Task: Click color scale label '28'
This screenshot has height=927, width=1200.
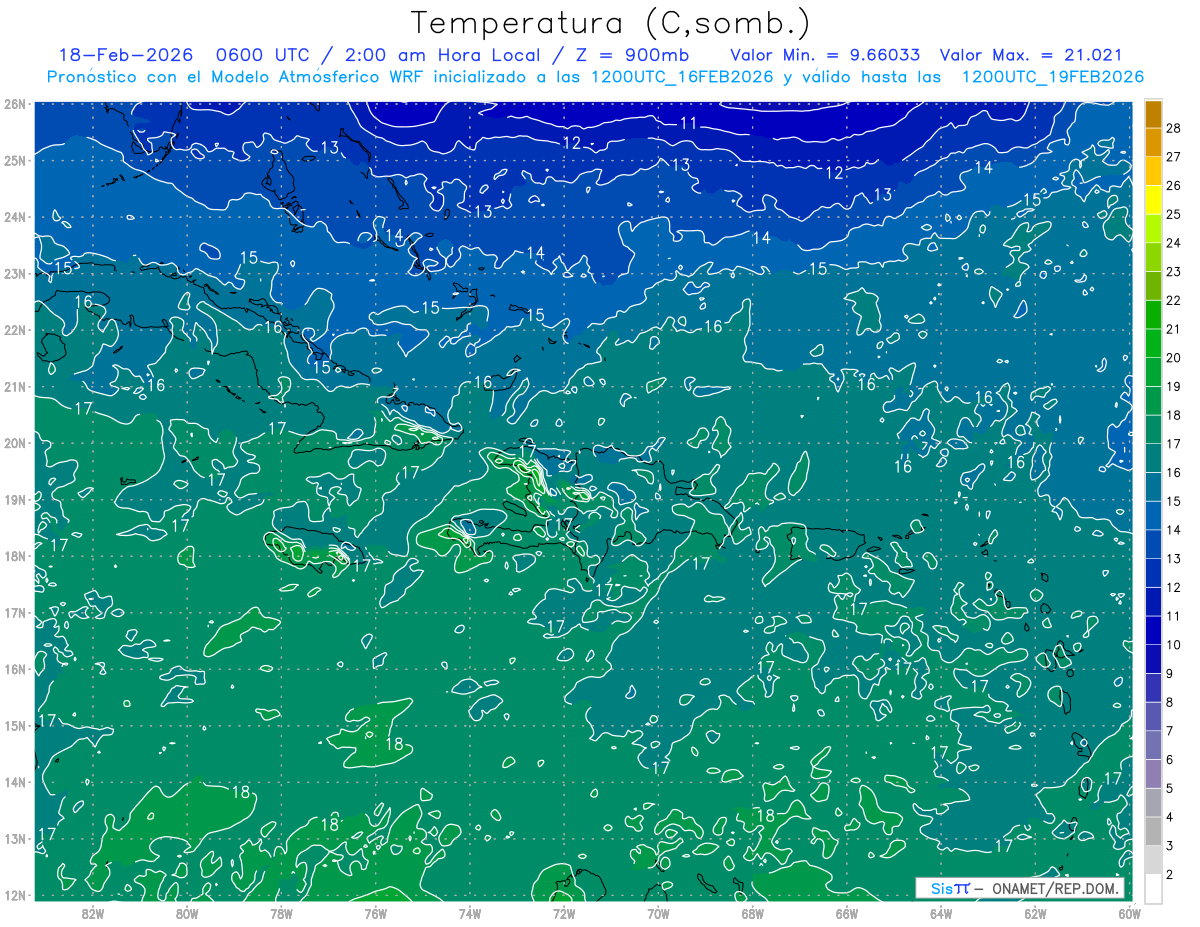Action: tap(1174, 129)
